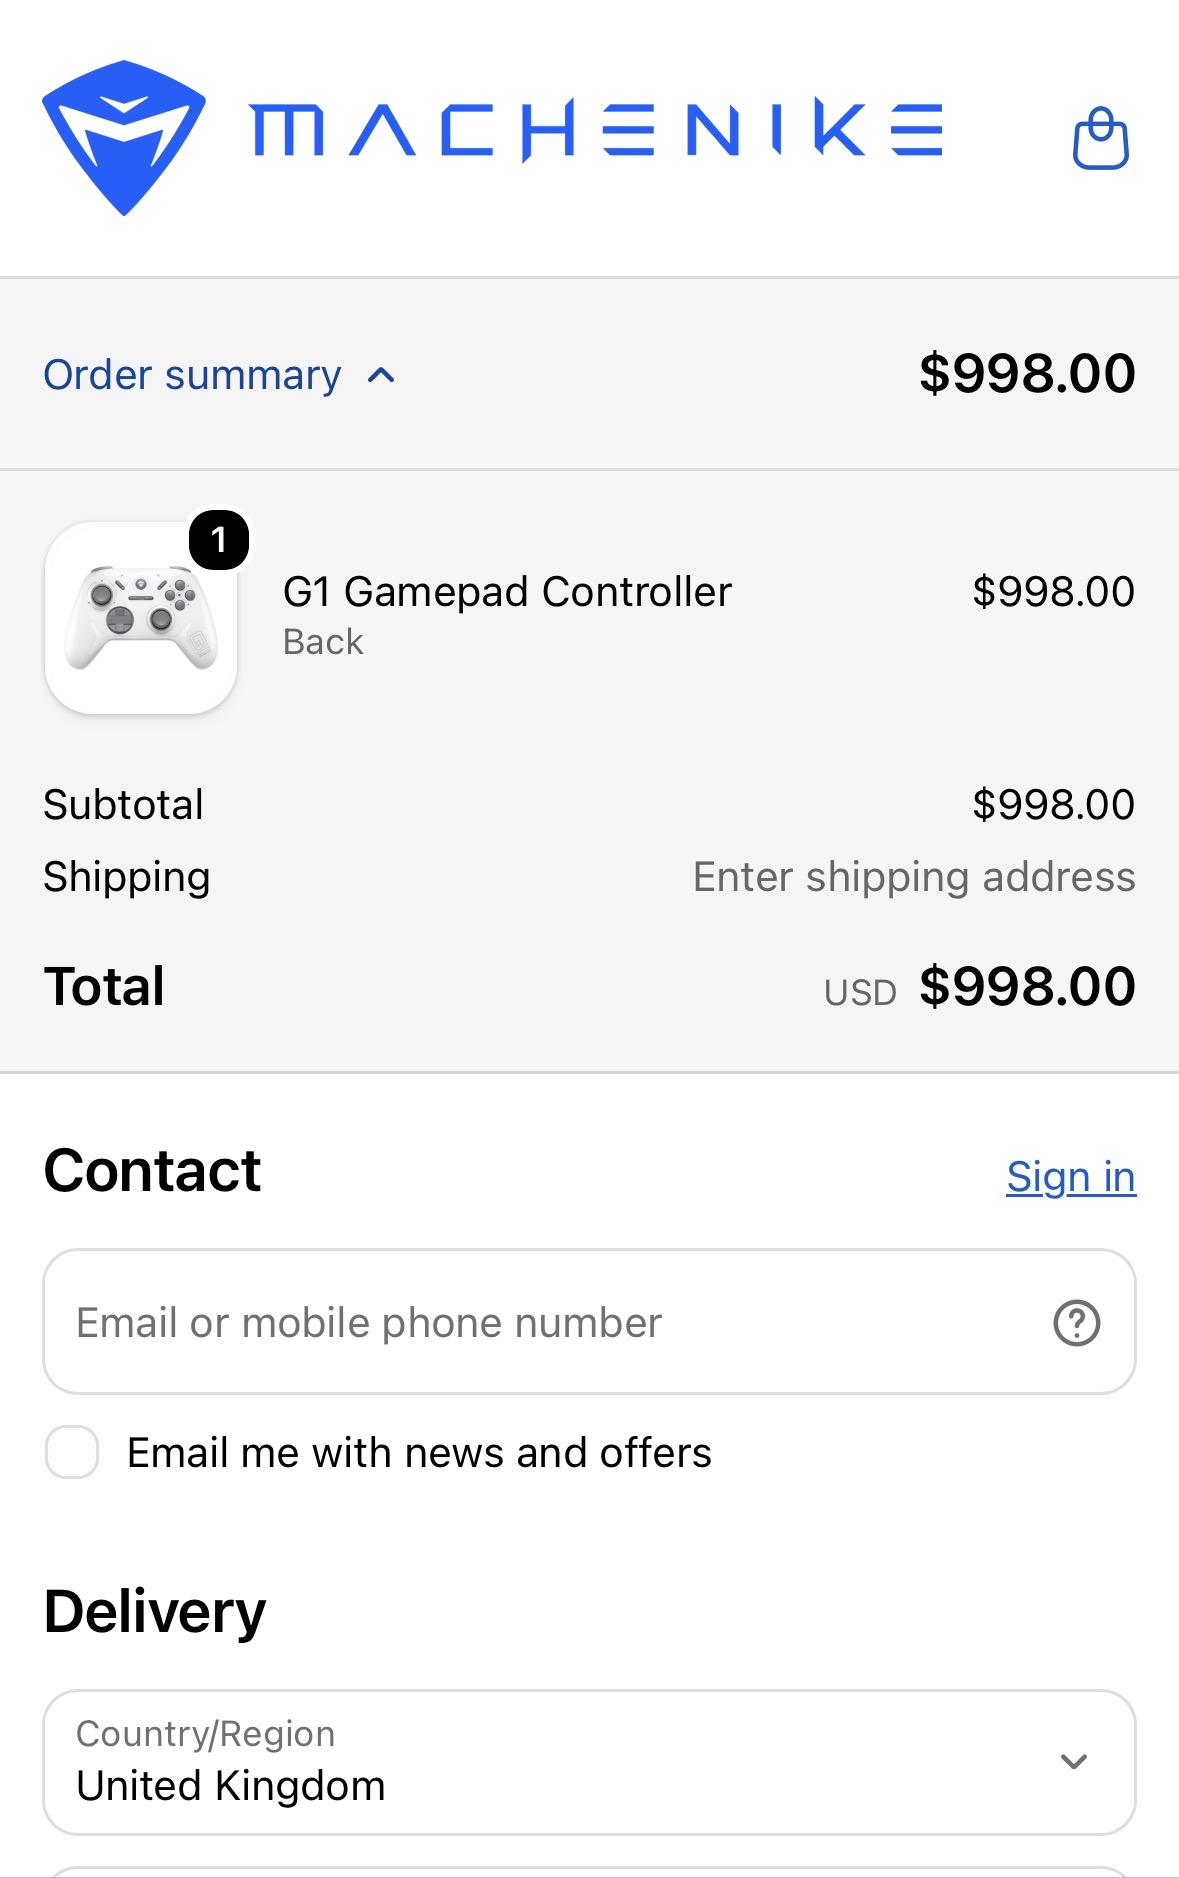Click the order total price in header
The width and height of the screenshot is (1179, 1878).
point(1027,374)
